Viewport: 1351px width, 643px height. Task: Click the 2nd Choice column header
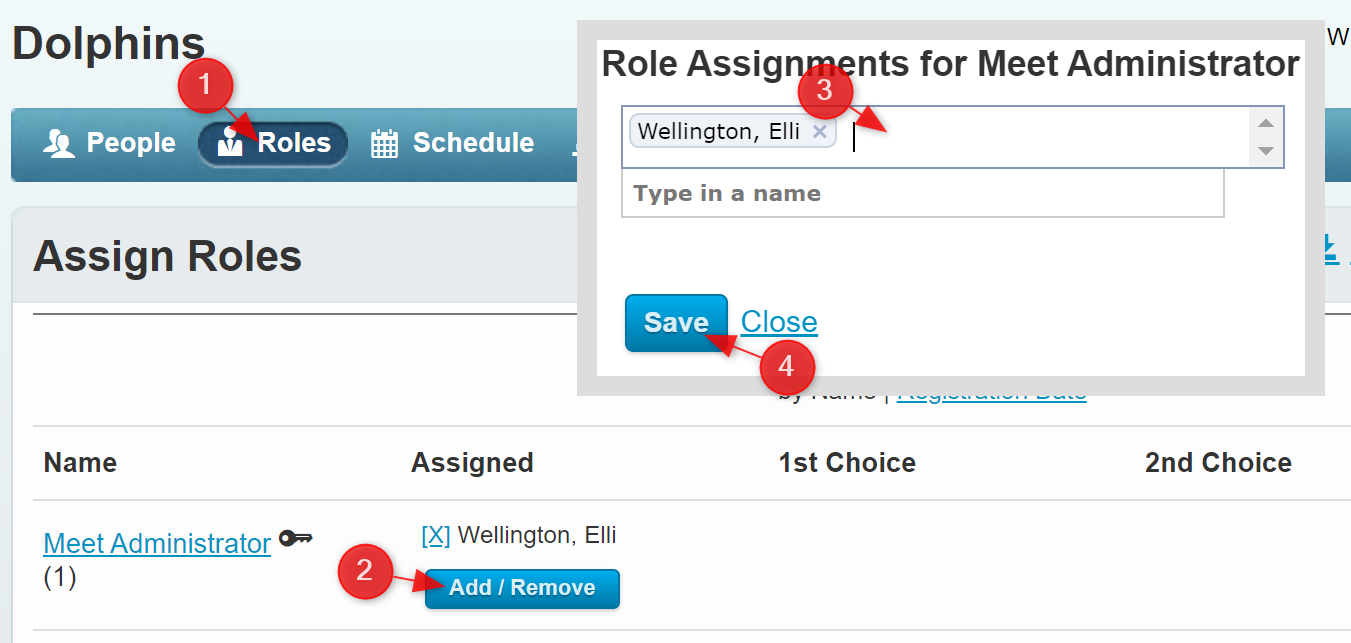(x=1218, y=463)
